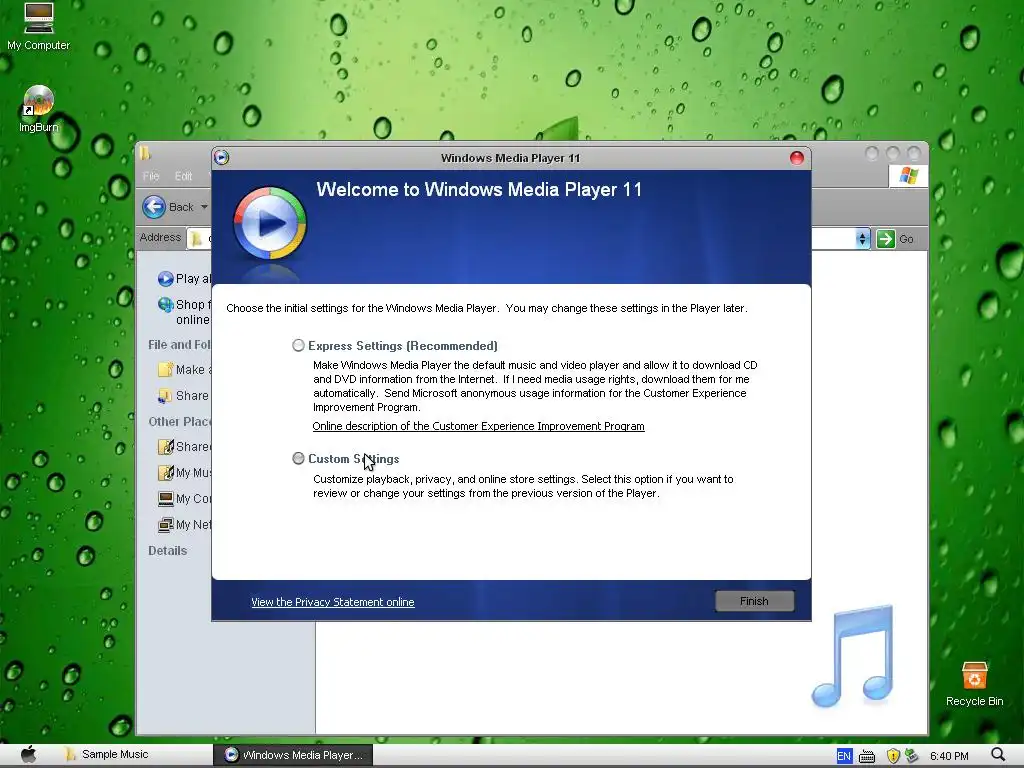Expand the address bar dropdown in Explorer
Screen dimensions: 1024x768
coord(862,239)
